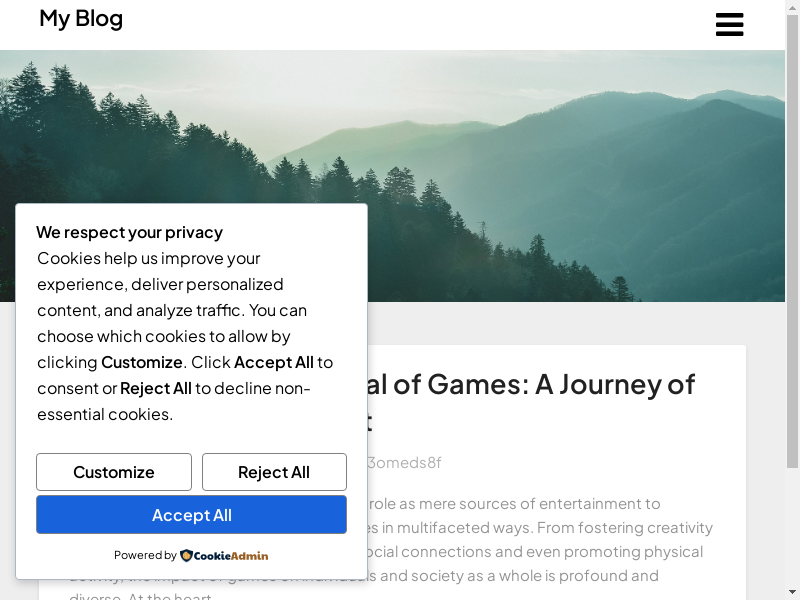Open the CookieAdmin brand name link
The image size is (800, 600).
(x=231, y=556)
